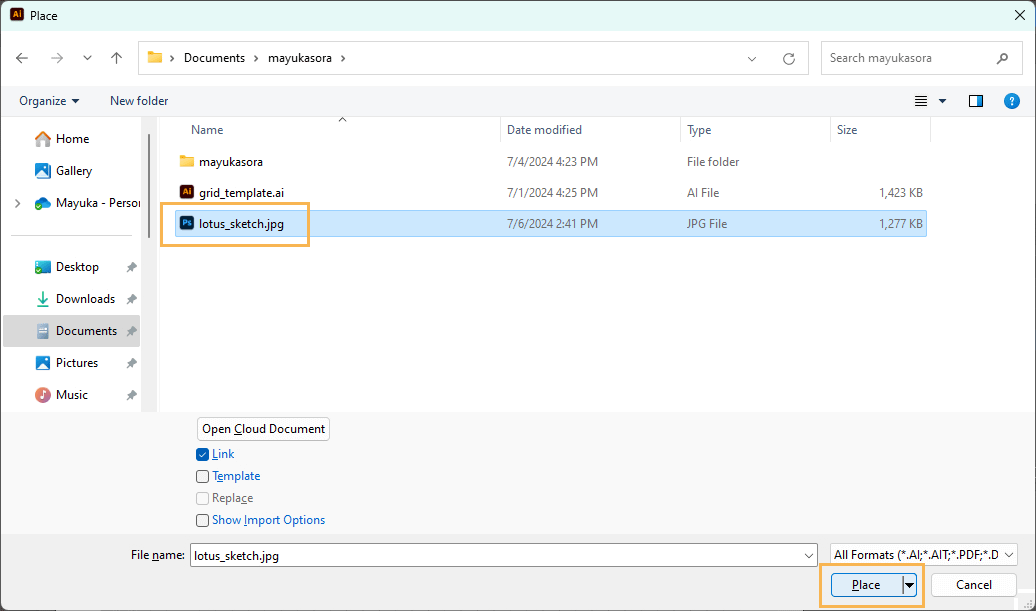The height and width of the screenshot is (611, 1036).
Task: Open the All Formats file type dropdown
Action: 923,555
